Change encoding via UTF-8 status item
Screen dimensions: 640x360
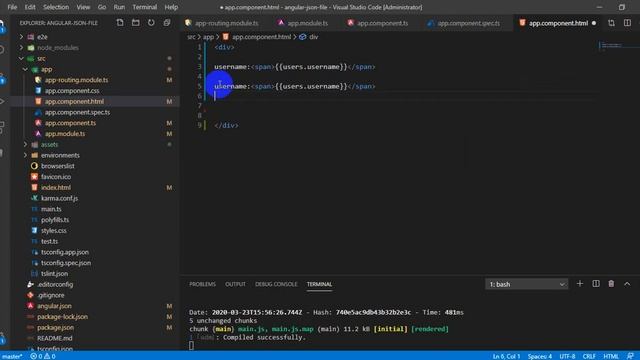[x=567, y=356]
